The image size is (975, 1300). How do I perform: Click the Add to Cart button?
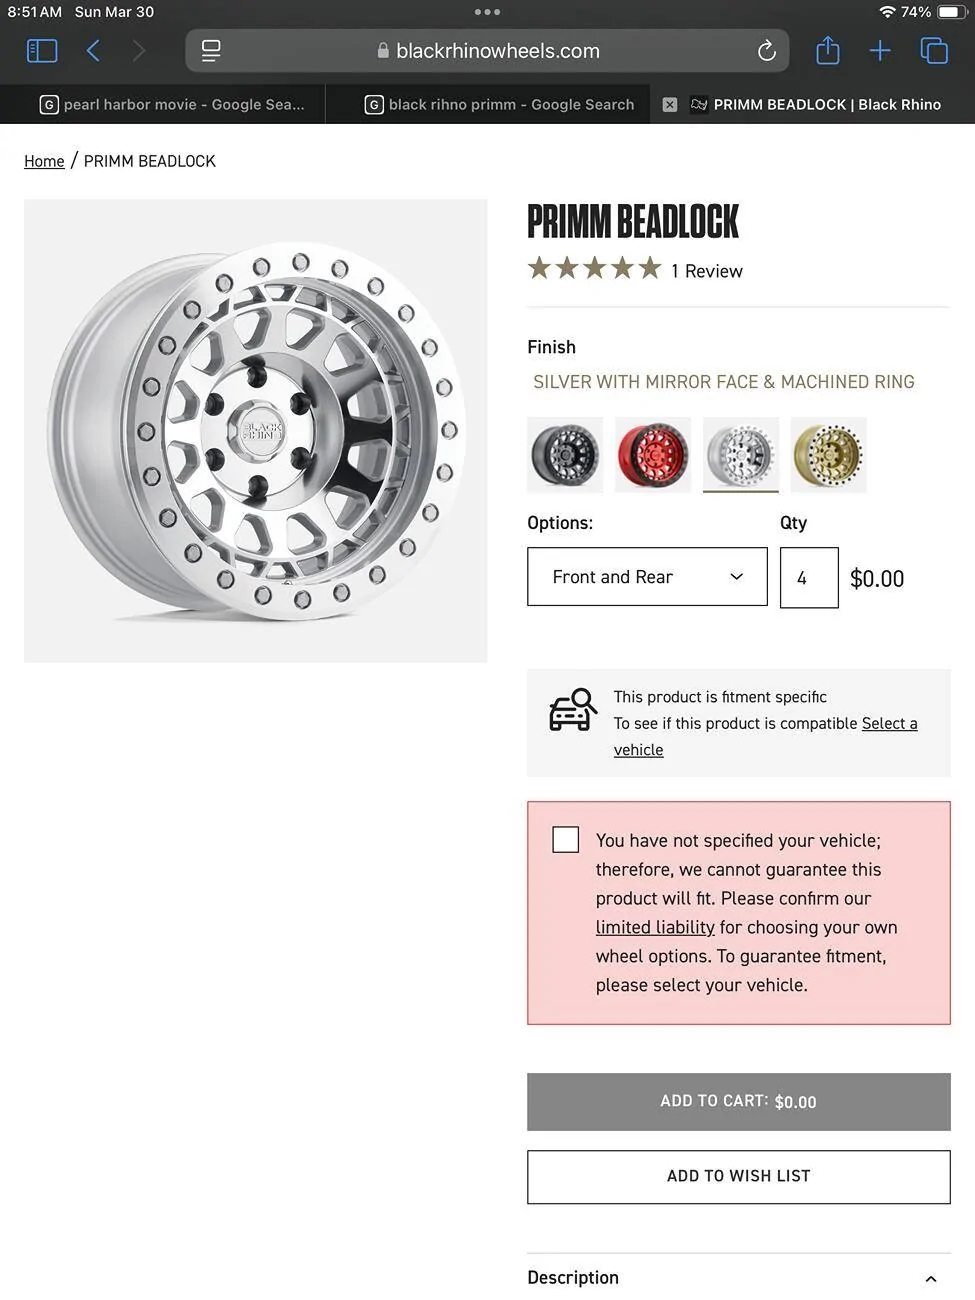(738, 1101)
